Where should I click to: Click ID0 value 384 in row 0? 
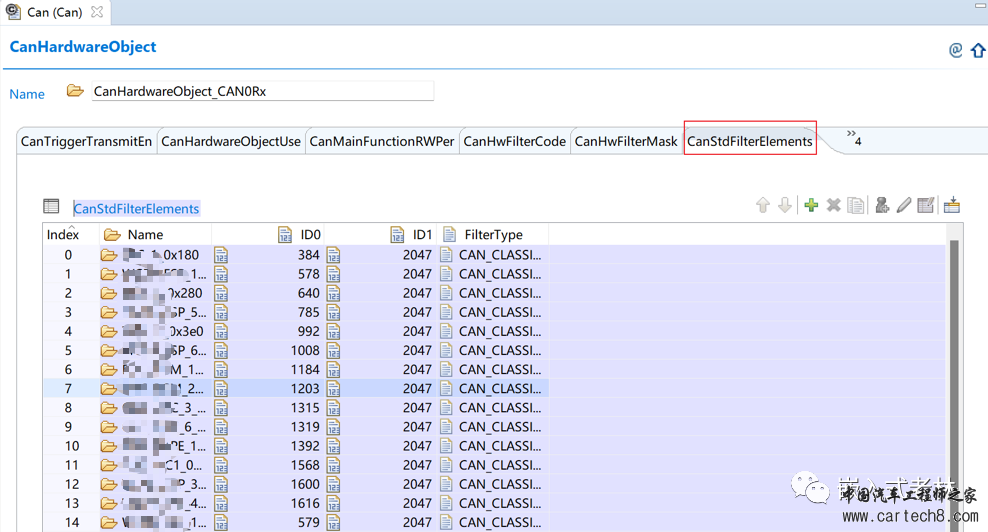pos(309,255)
